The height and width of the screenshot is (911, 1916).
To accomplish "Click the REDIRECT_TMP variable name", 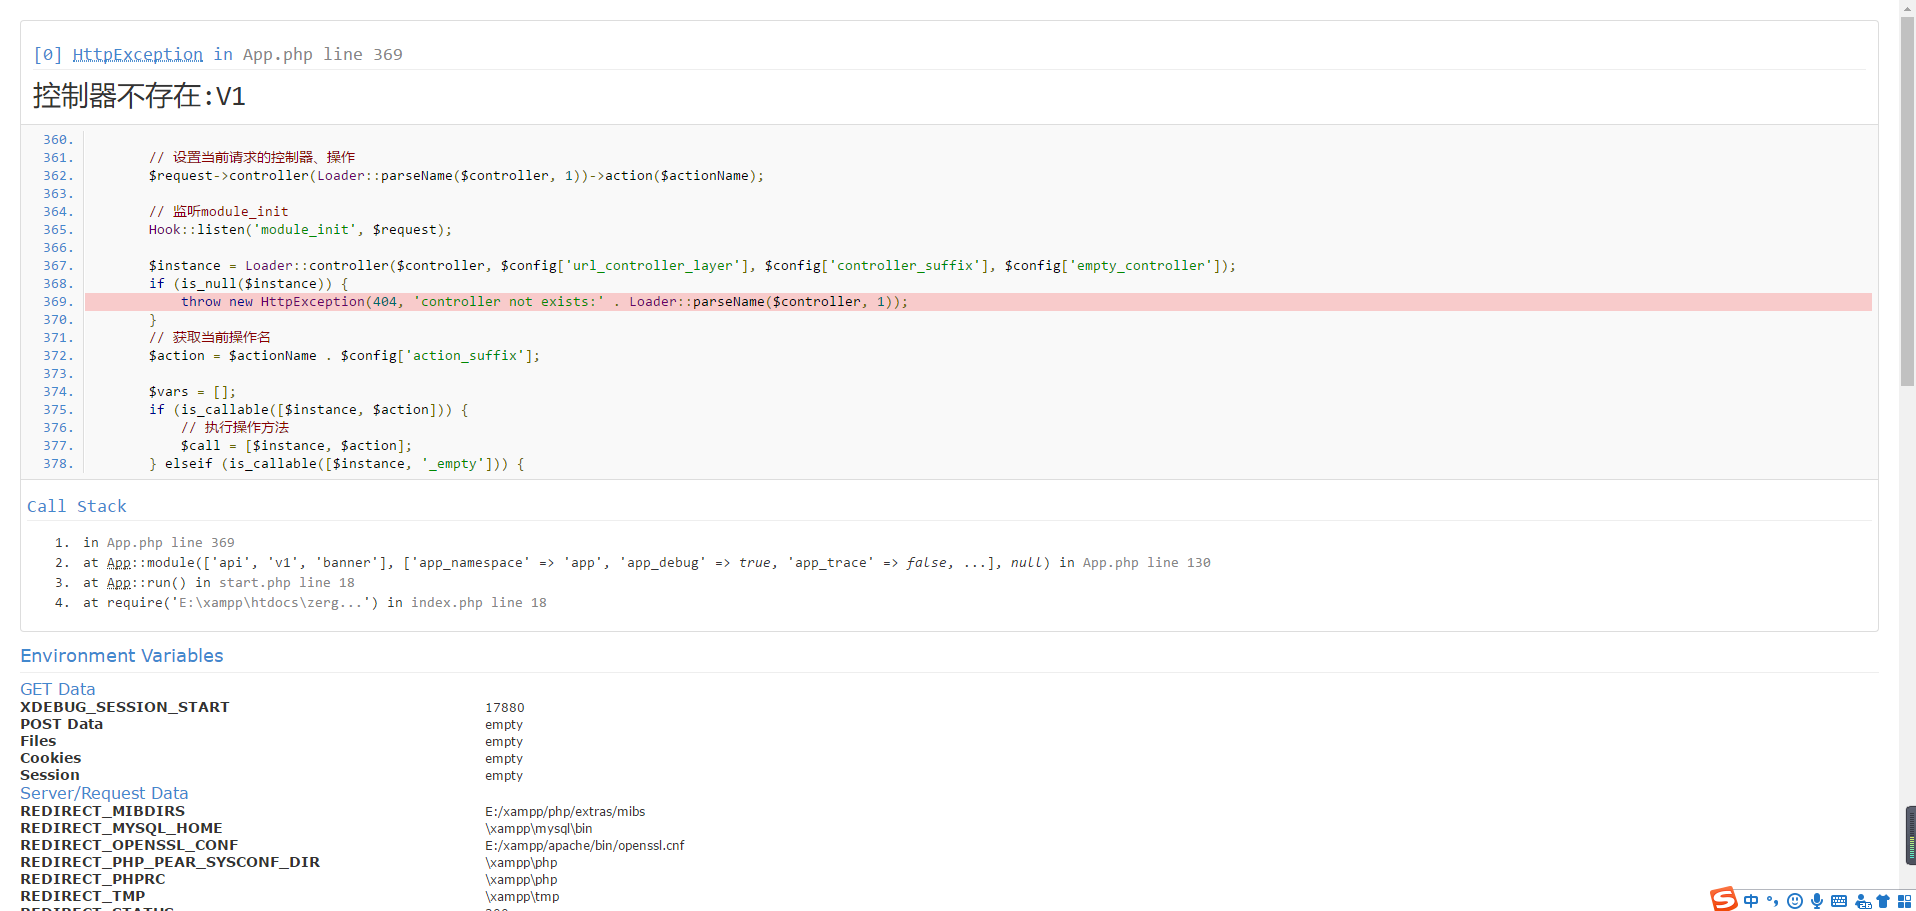I will click(x=83, y=896).
